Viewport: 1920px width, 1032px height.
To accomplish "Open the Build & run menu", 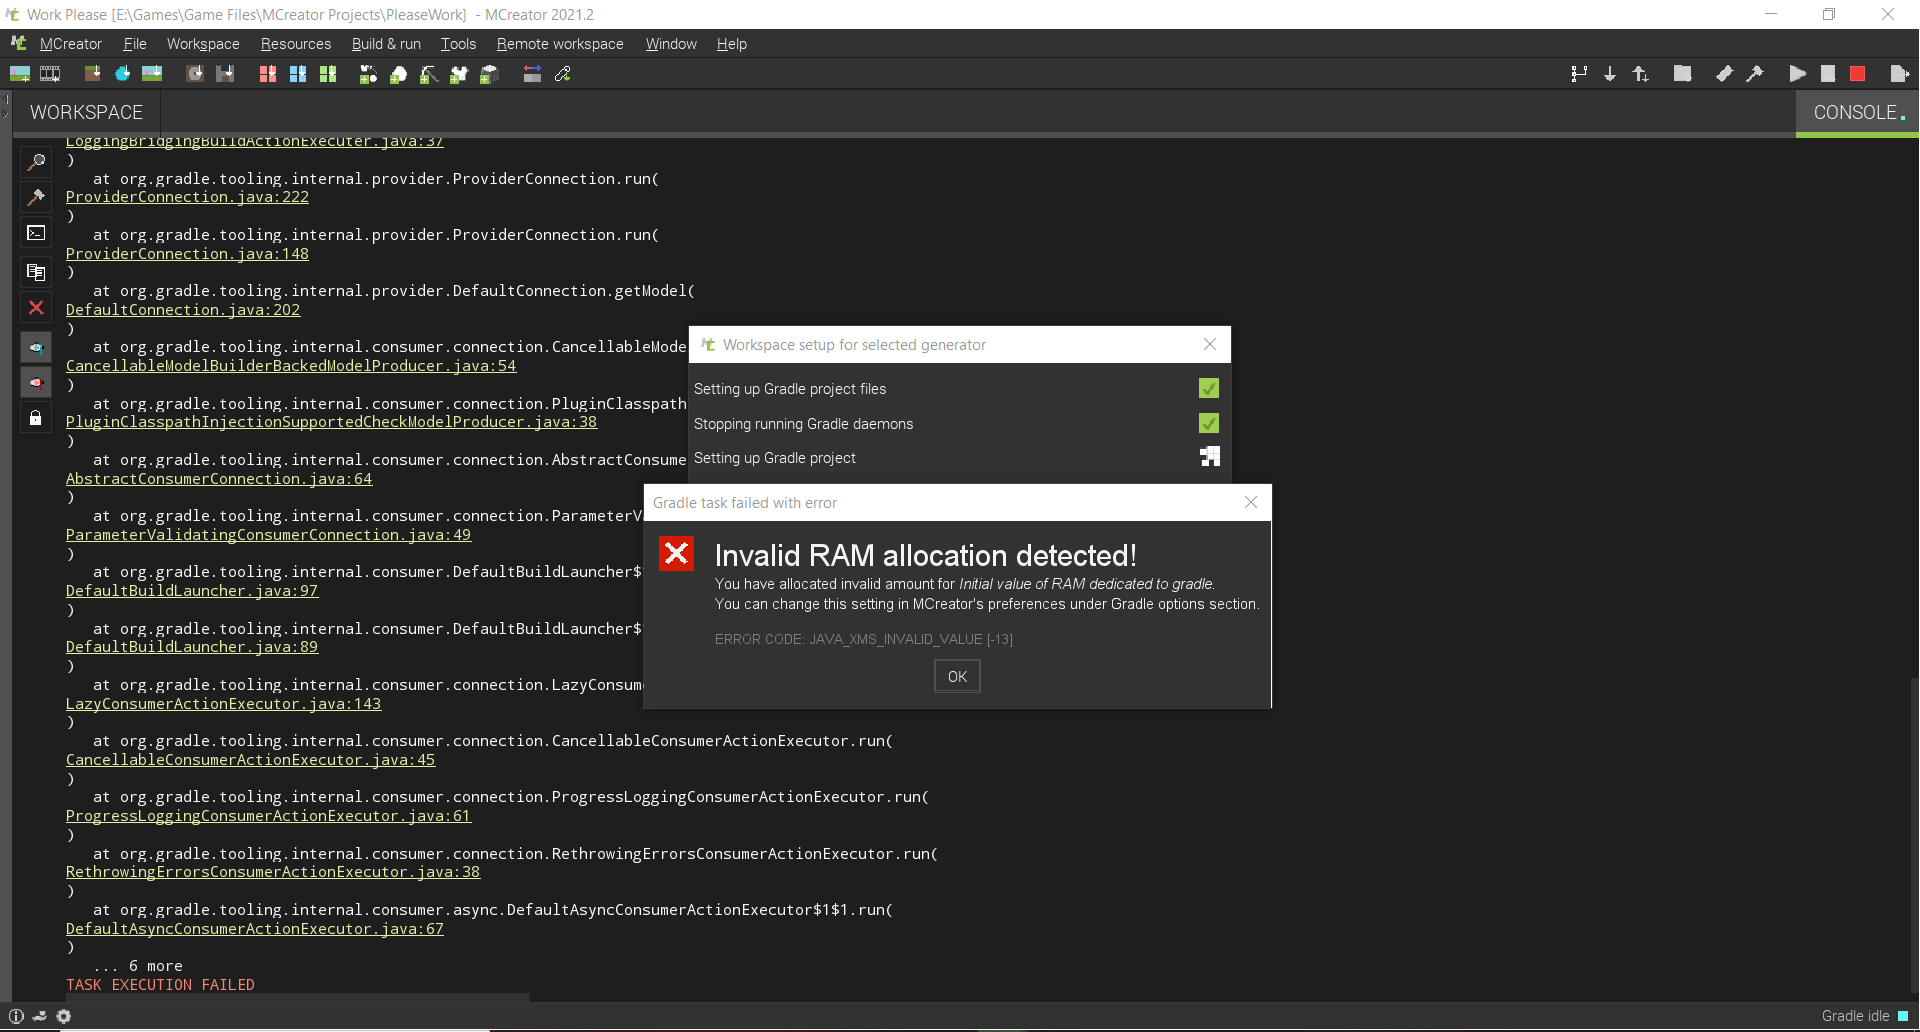I will (x=386, y=44).
